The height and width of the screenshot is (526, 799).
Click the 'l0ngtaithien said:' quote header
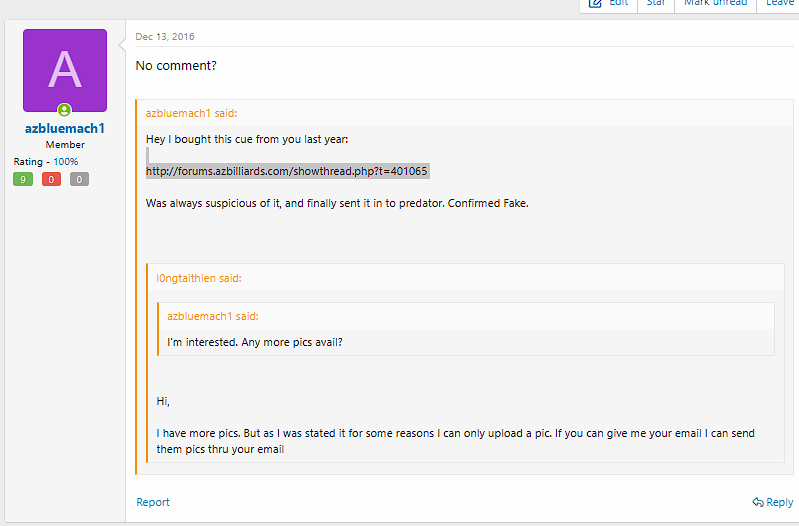(199, 278)
